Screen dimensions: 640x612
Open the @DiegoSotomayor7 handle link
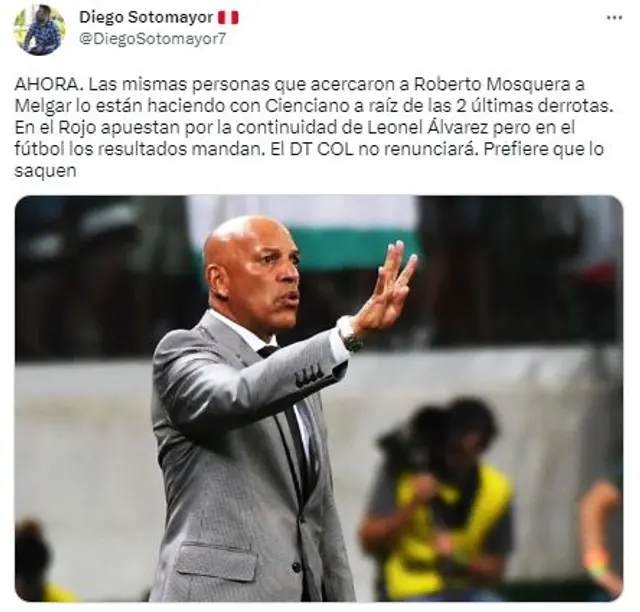tap(152, 39)
